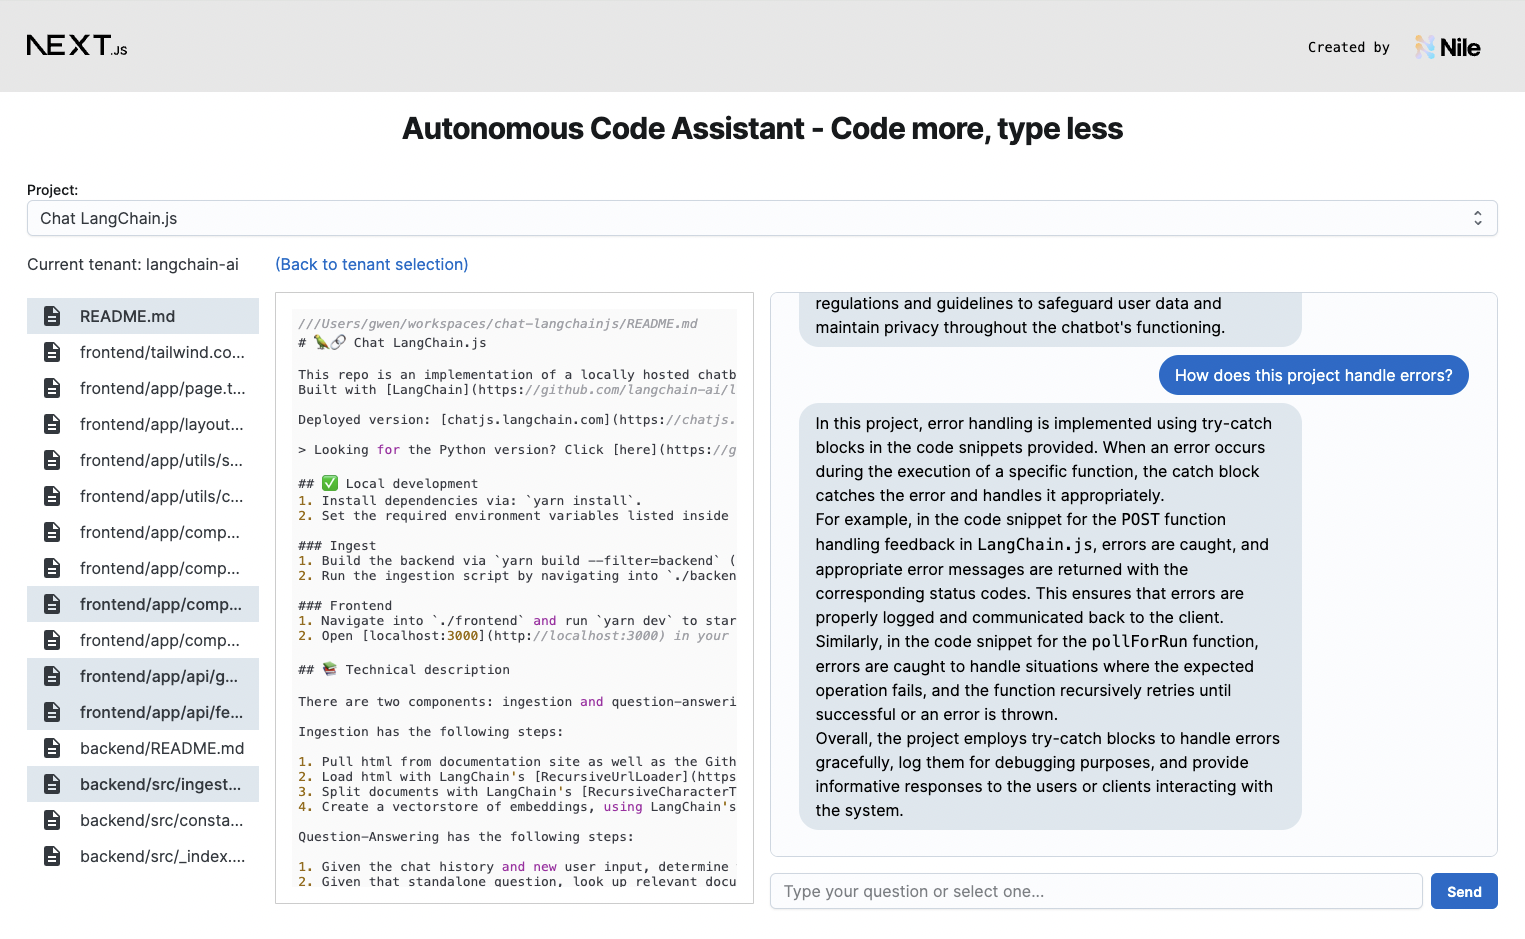Click the file icon beside frontend/app/layout...
Viewport: 1525px width, 939px height.
(51, 424)
